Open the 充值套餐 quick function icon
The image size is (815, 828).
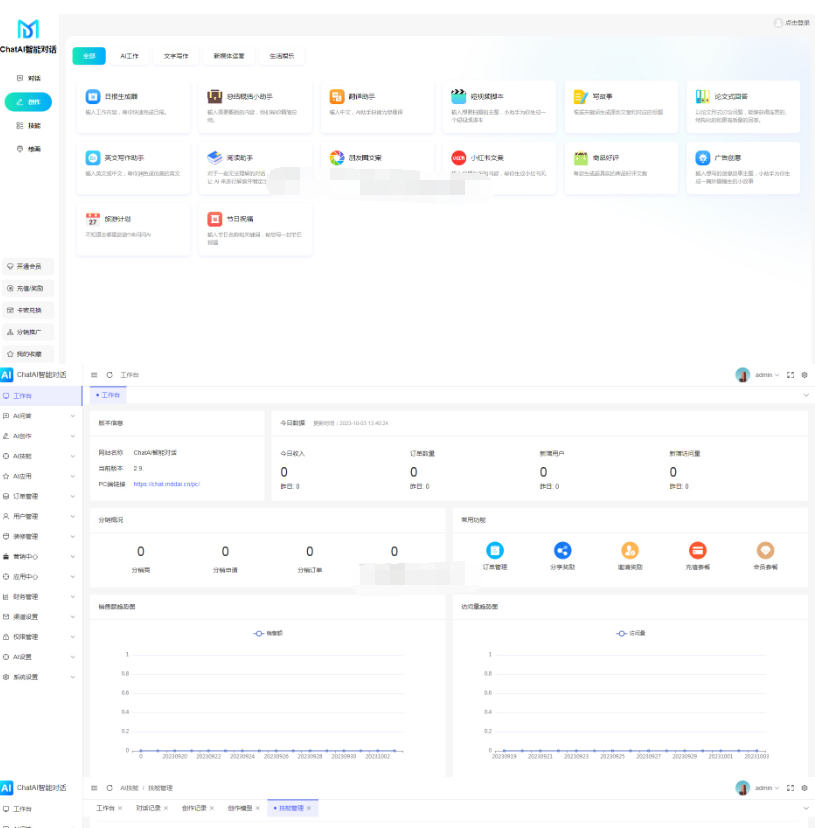(697, 549)
